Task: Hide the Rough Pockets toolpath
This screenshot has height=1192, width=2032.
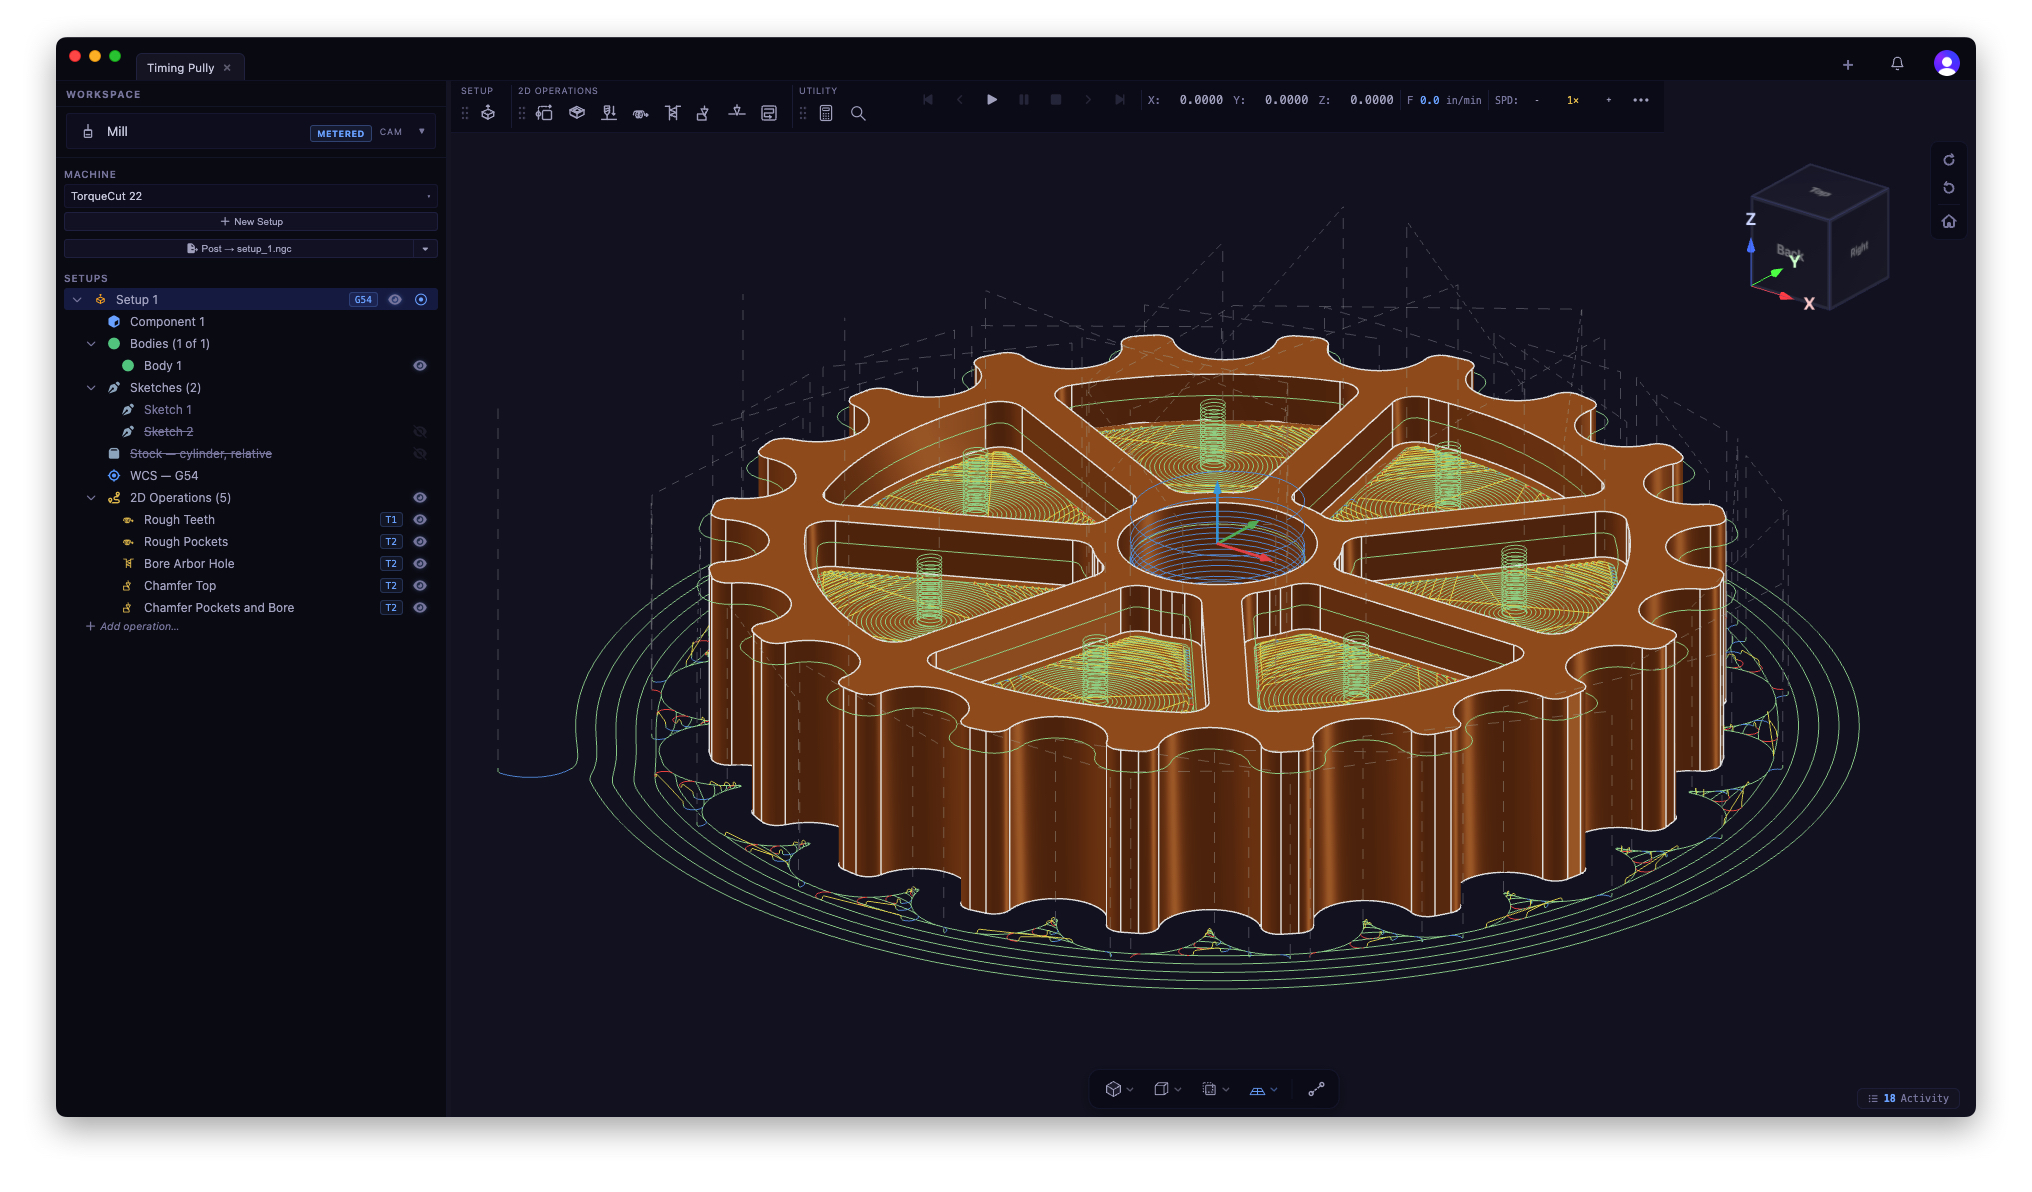Action: (x=420, y=542)
